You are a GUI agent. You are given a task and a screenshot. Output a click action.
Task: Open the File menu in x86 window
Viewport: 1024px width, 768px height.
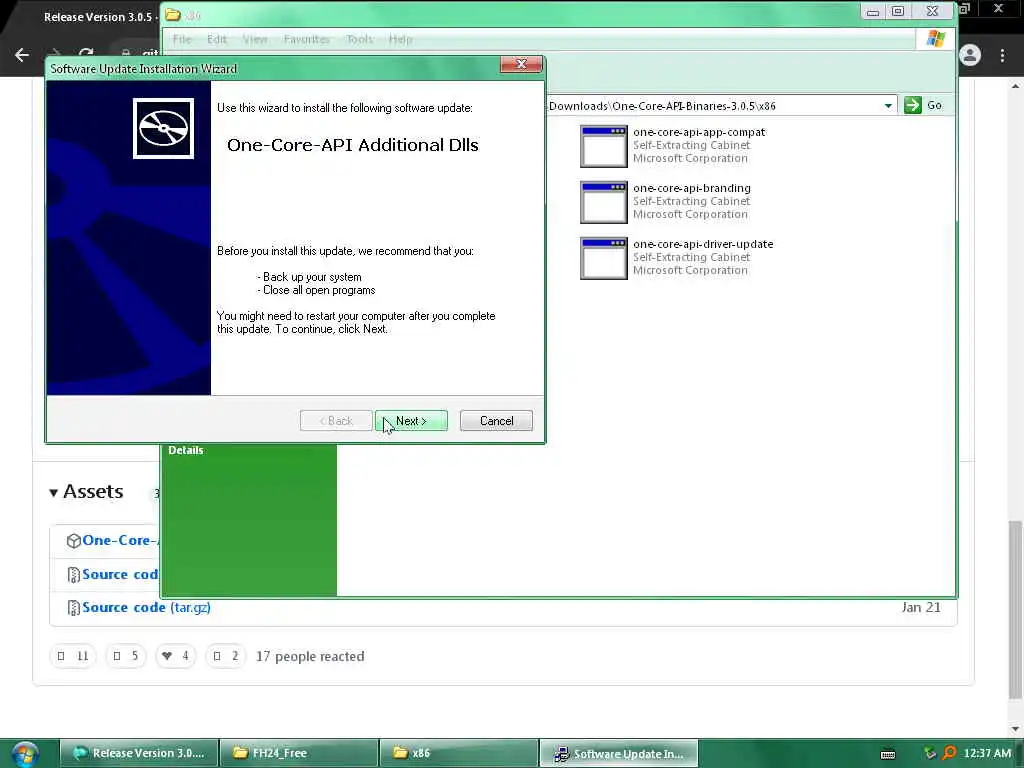(182, 39)
